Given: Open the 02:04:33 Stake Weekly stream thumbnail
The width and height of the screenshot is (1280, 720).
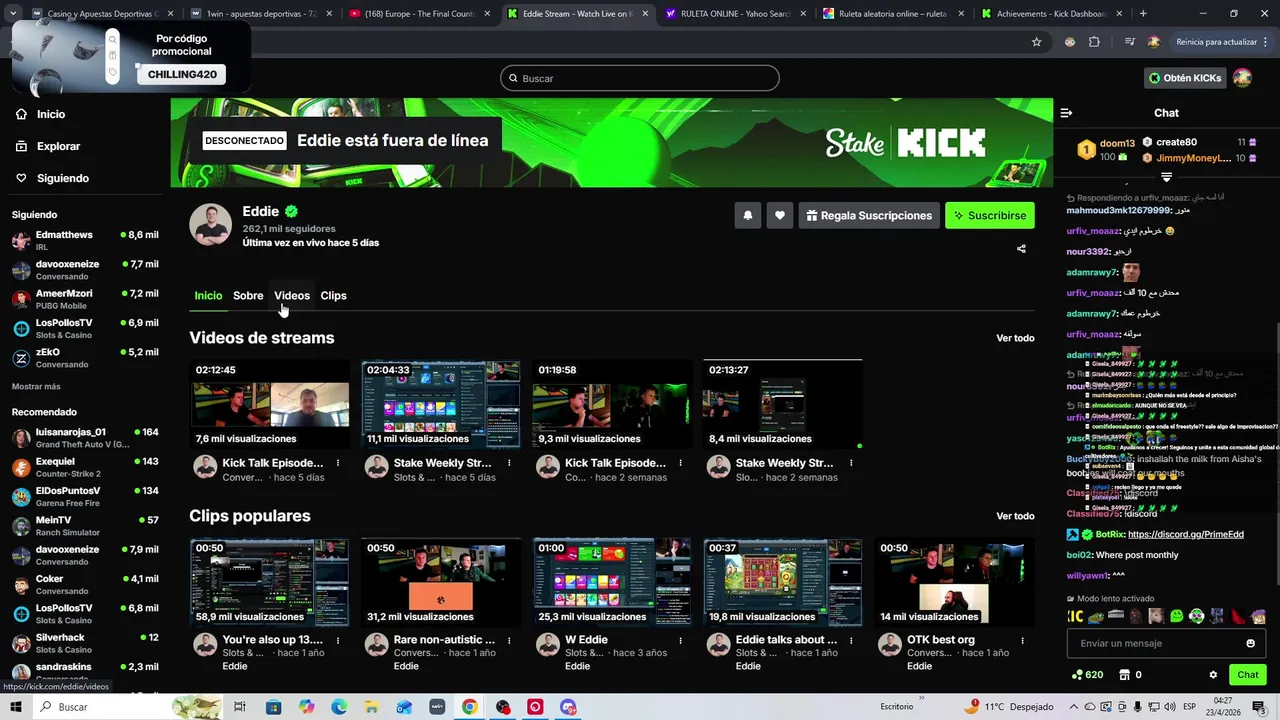Looking at the screenshot, I should (441, 404).
